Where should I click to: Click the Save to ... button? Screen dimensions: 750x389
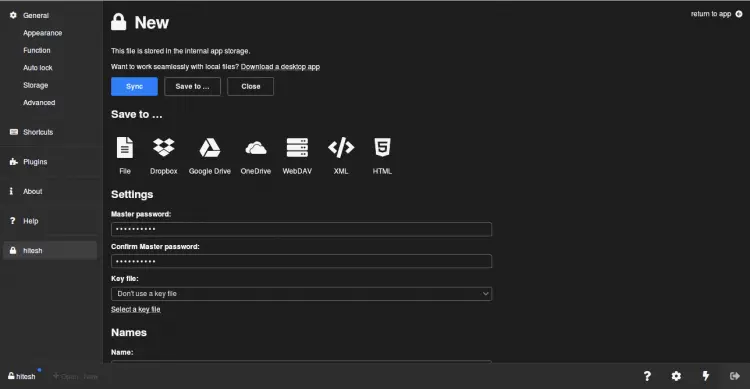click(192, 87)
